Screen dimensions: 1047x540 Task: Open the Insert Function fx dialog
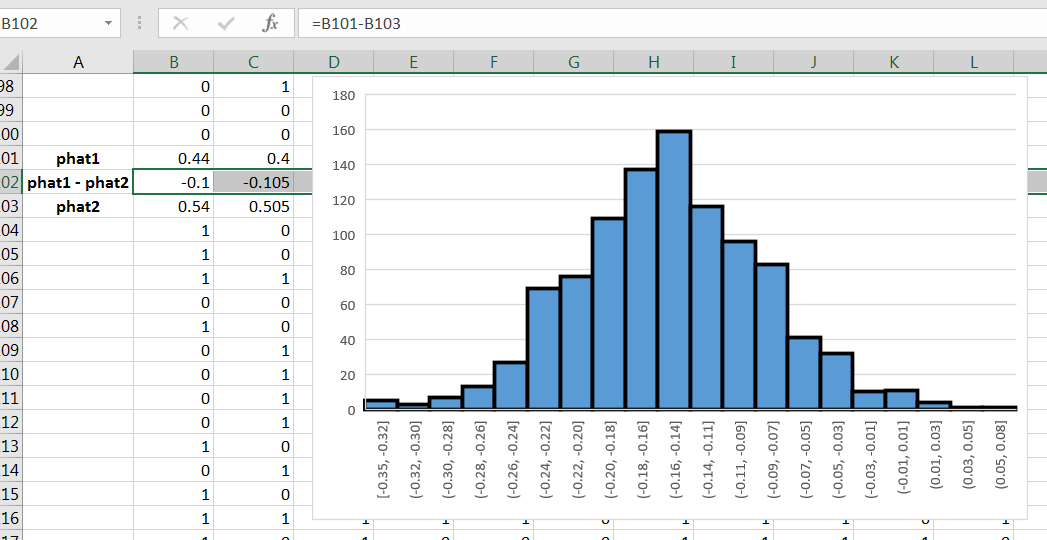click(x=270, y=23)
